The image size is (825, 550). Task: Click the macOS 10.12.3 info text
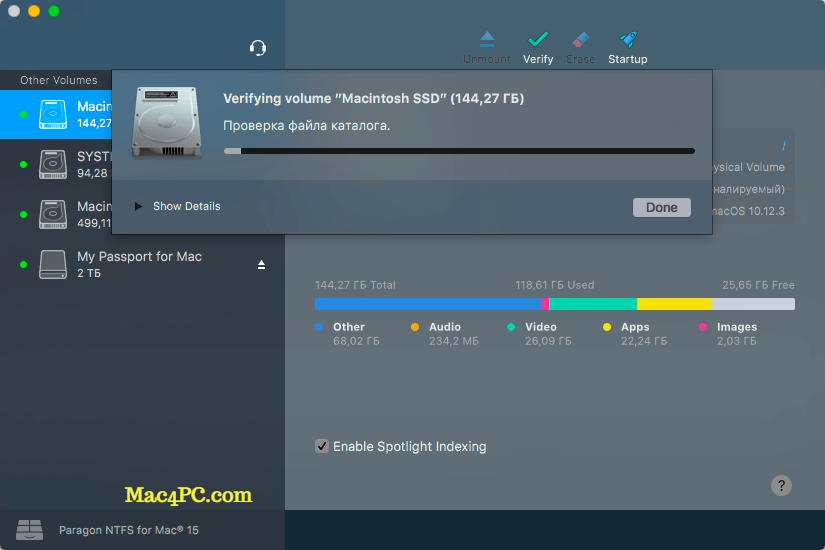(x=748, y=211)
